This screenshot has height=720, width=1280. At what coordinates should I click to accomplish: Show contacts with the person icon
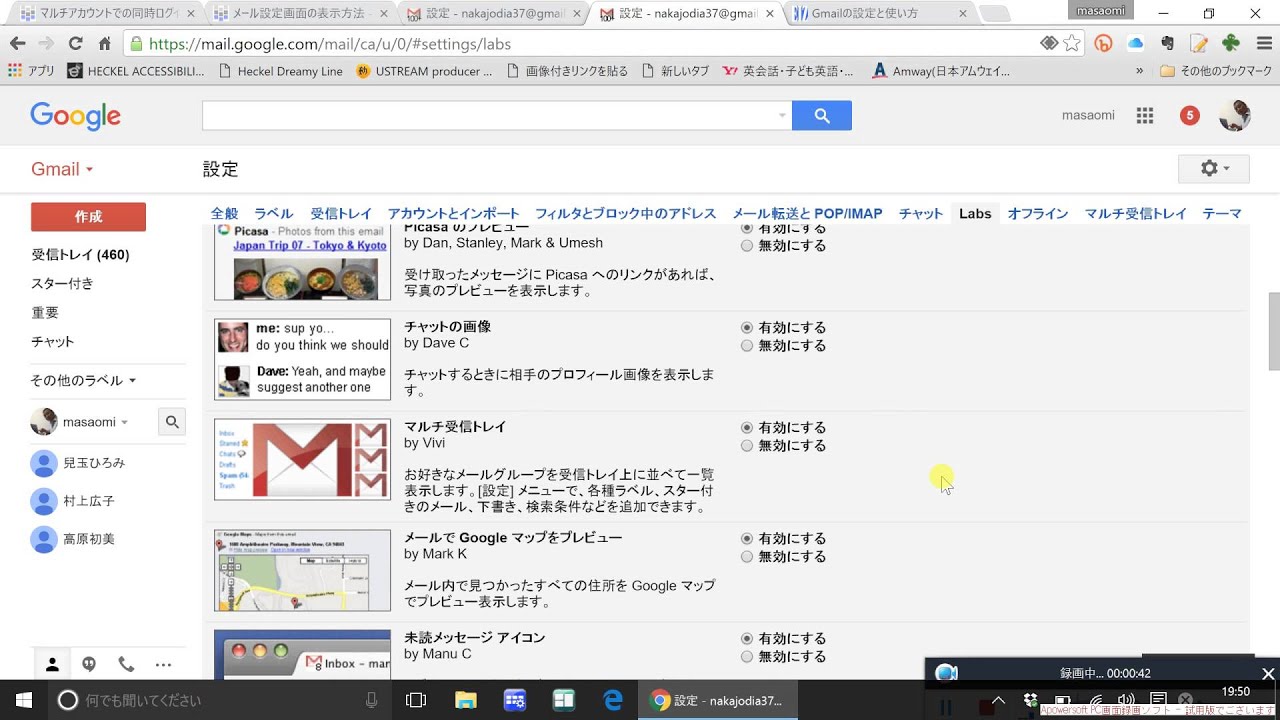point(52,664)
